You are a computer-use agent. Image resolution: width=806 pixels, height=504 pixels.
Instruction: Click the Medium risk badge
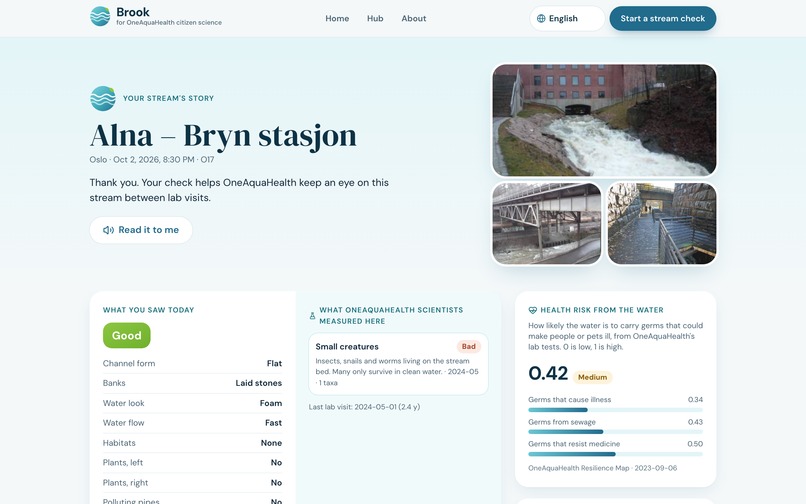click(x=592, y=377)
